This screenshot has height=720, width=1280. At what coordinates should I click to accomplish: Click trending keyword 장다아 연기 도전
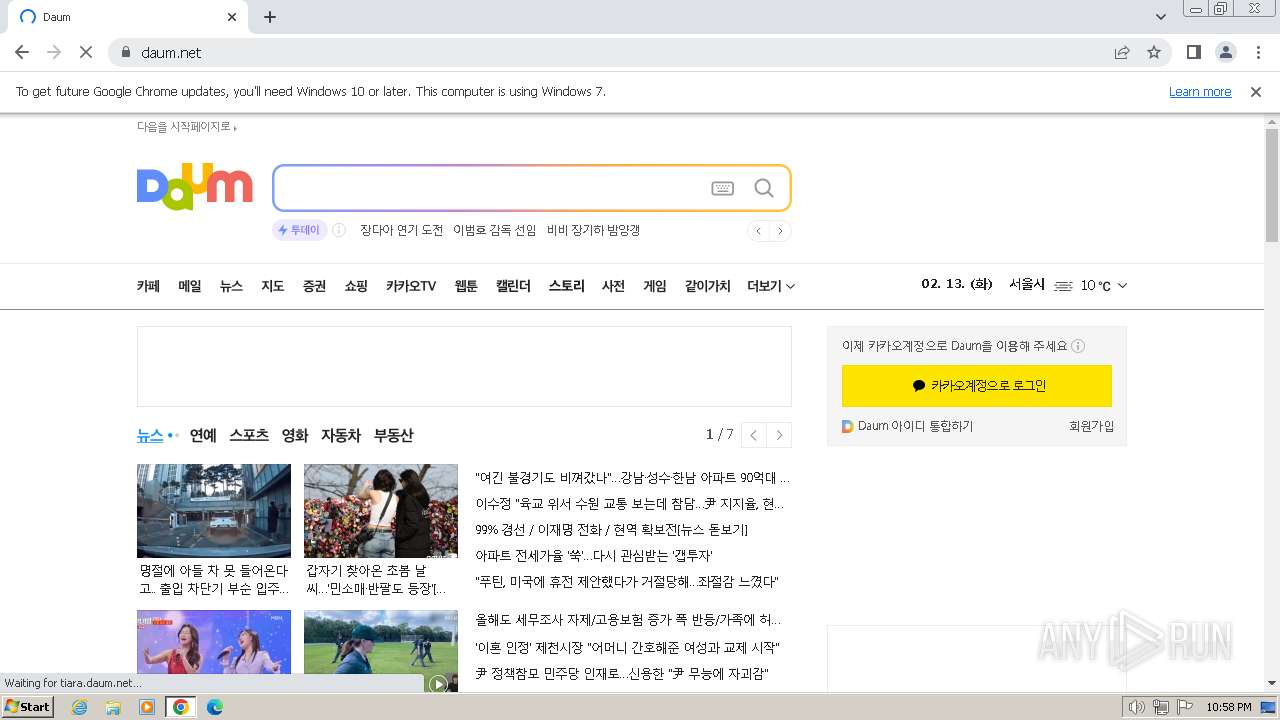401,230
